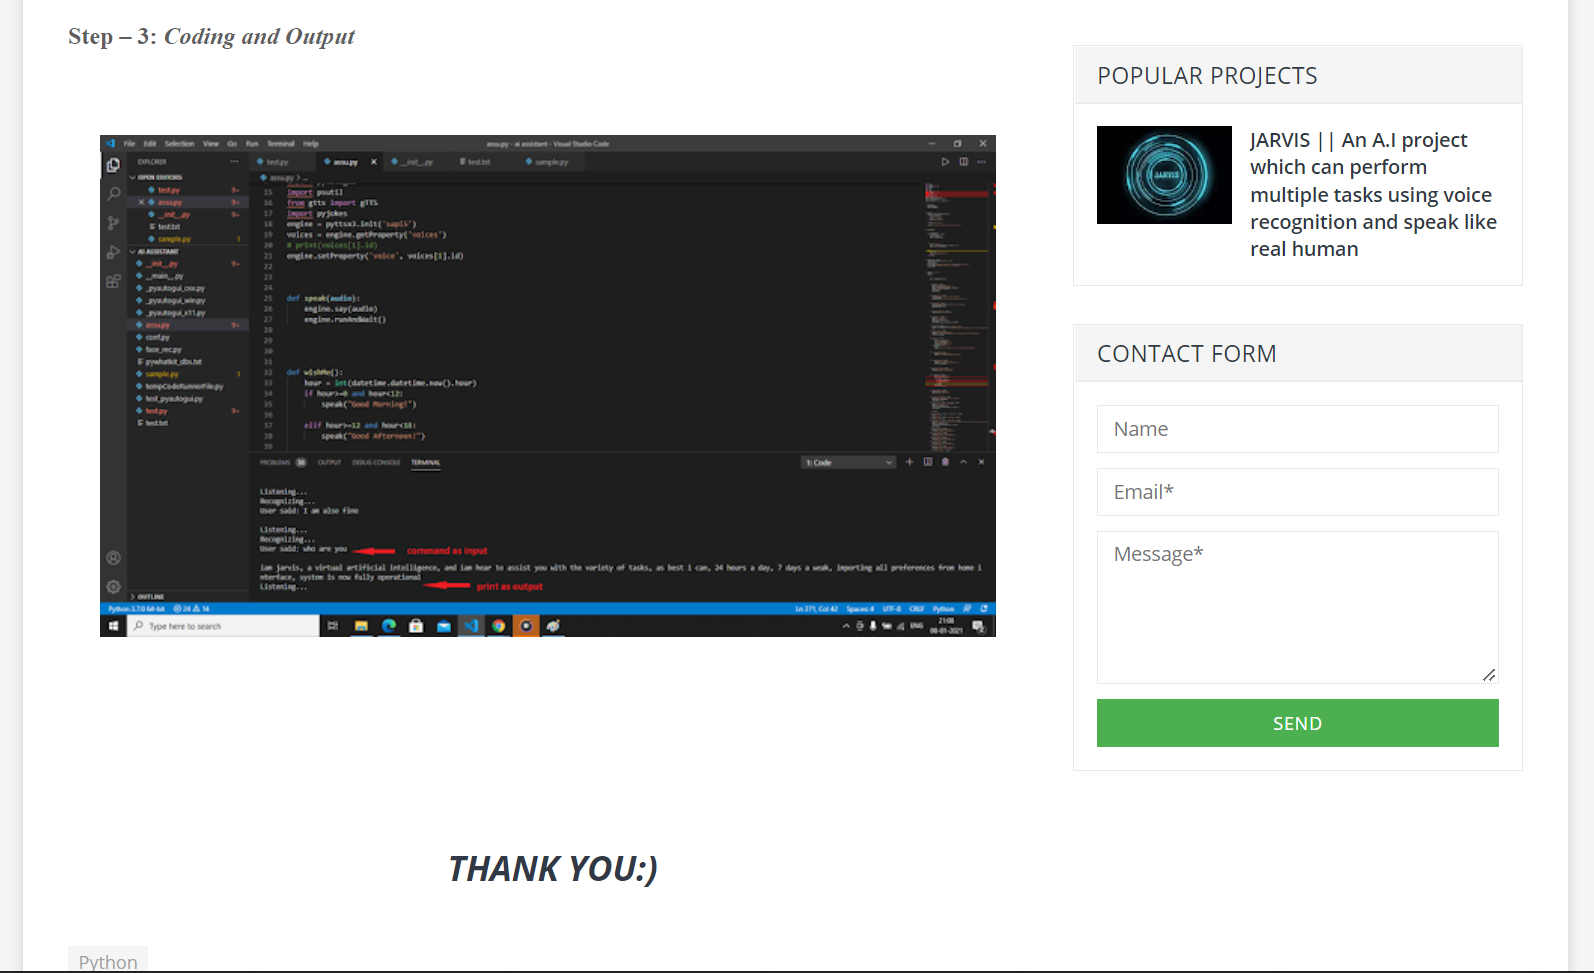Select the 'CONTACT FORM' widget heading

[x=1186, y=354]
